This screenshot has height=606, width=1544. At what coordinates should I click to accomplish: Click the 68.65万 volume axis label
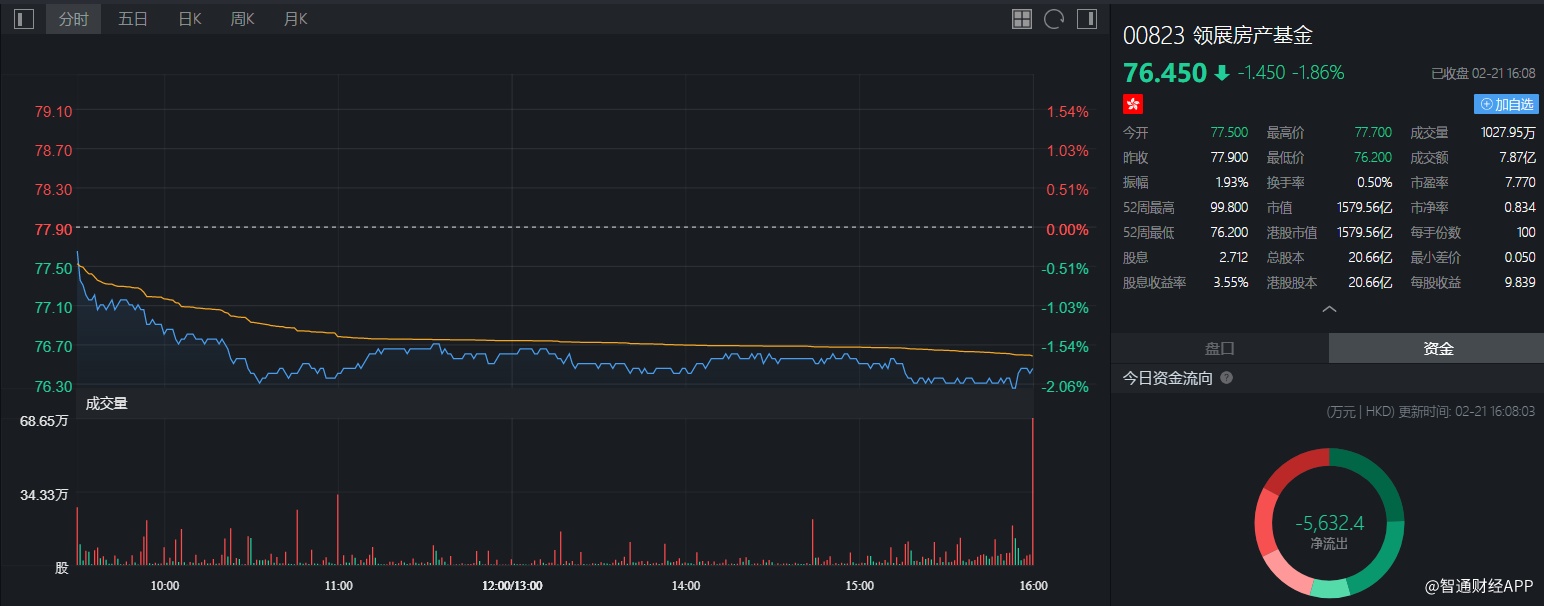pos(44,421)
